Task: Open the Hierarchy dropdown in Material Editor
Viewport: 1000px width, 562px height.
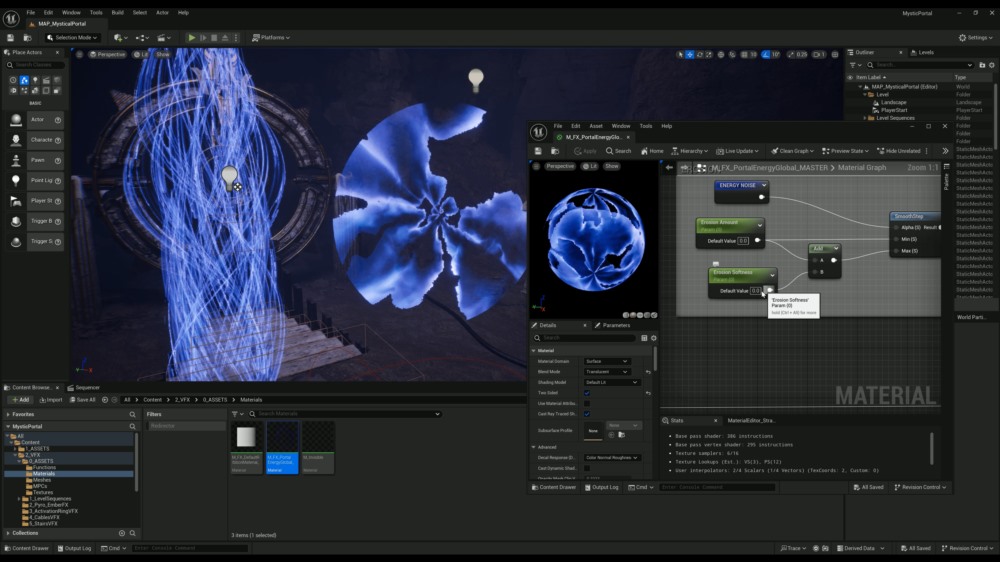Action: pos(689,151)
